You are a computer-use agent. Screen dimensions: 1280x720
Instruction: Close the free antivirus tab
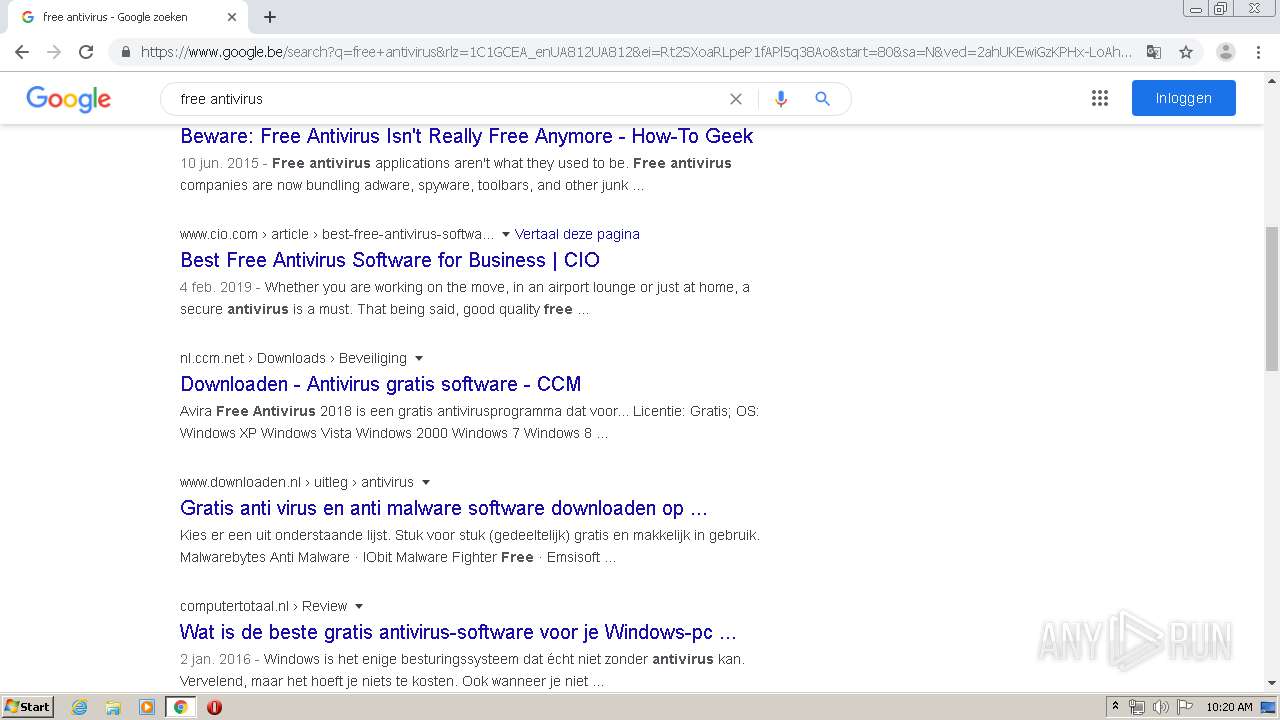(x=232, y=17)
